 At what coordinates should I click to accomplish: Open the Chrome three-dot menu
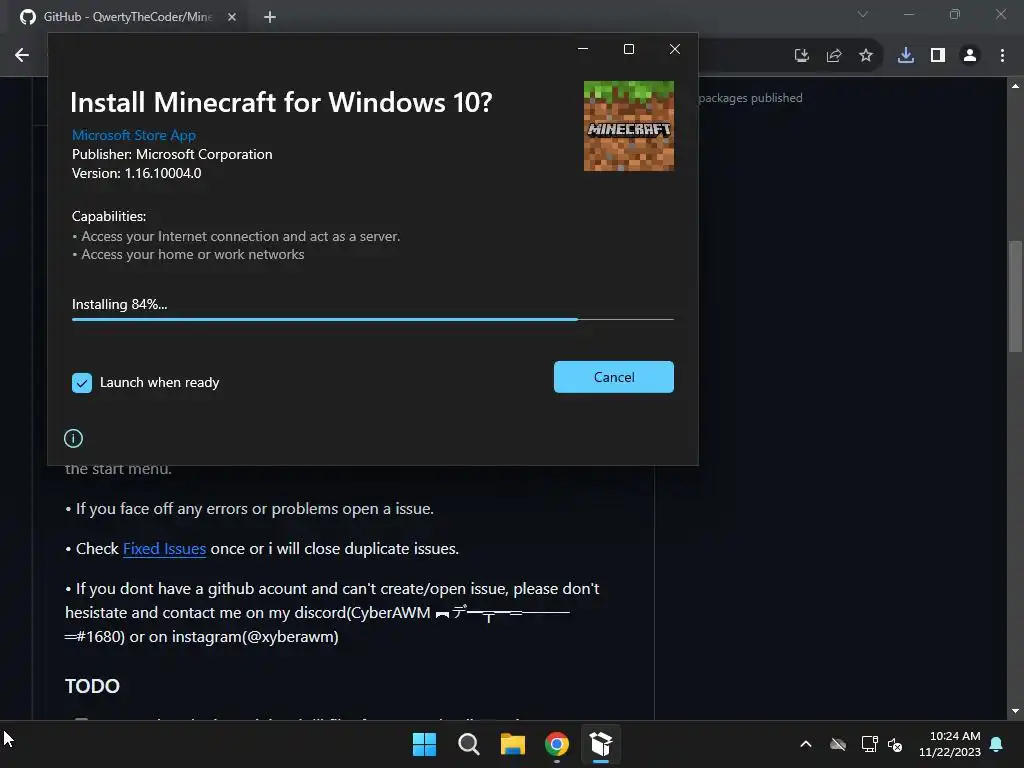pos(1002,56)
